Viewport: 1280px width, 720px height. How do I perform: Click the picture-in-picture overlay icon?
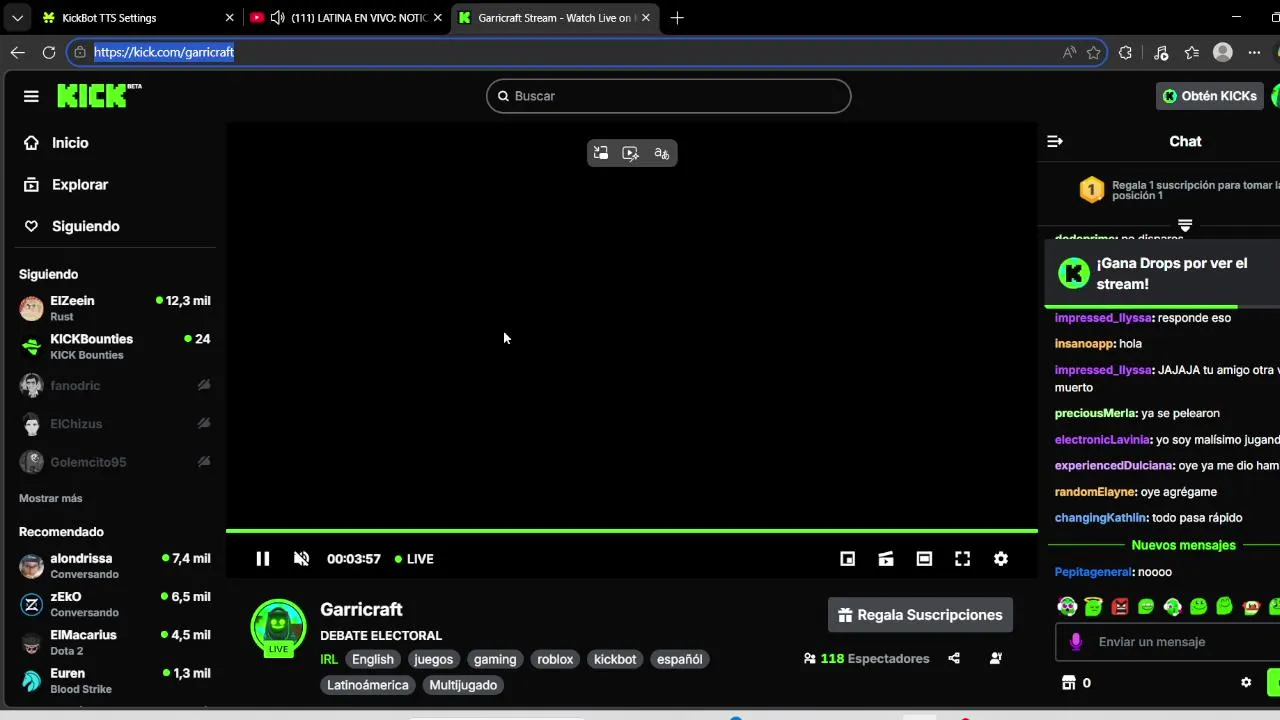coord(601,153)
